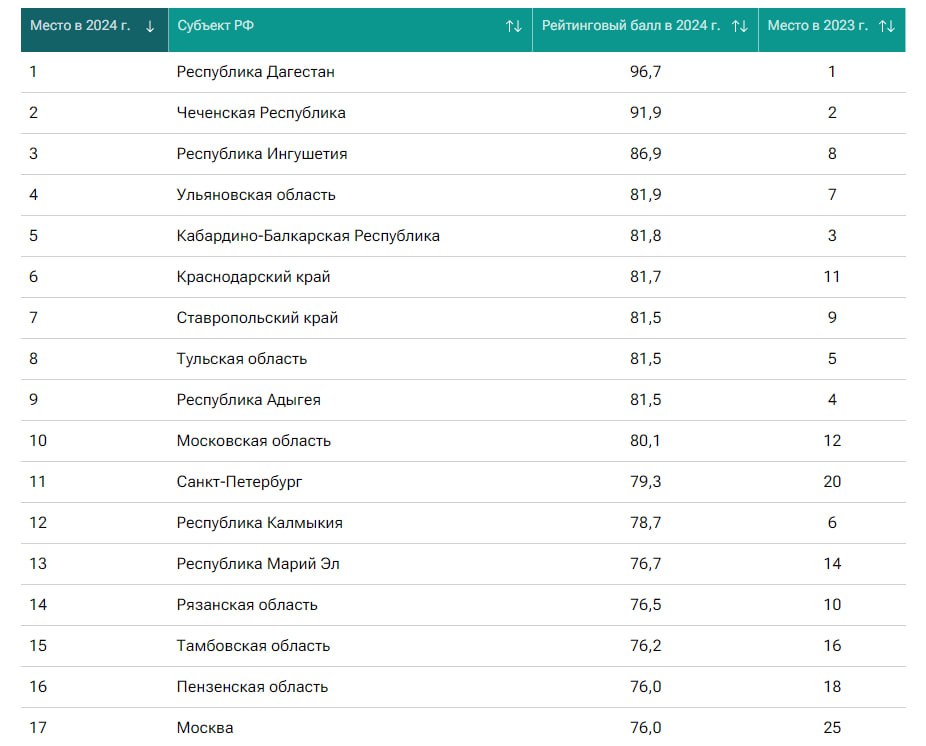Click the 'Тамбовская область' row name
This screenshot has width=926, height=746.
253,646
